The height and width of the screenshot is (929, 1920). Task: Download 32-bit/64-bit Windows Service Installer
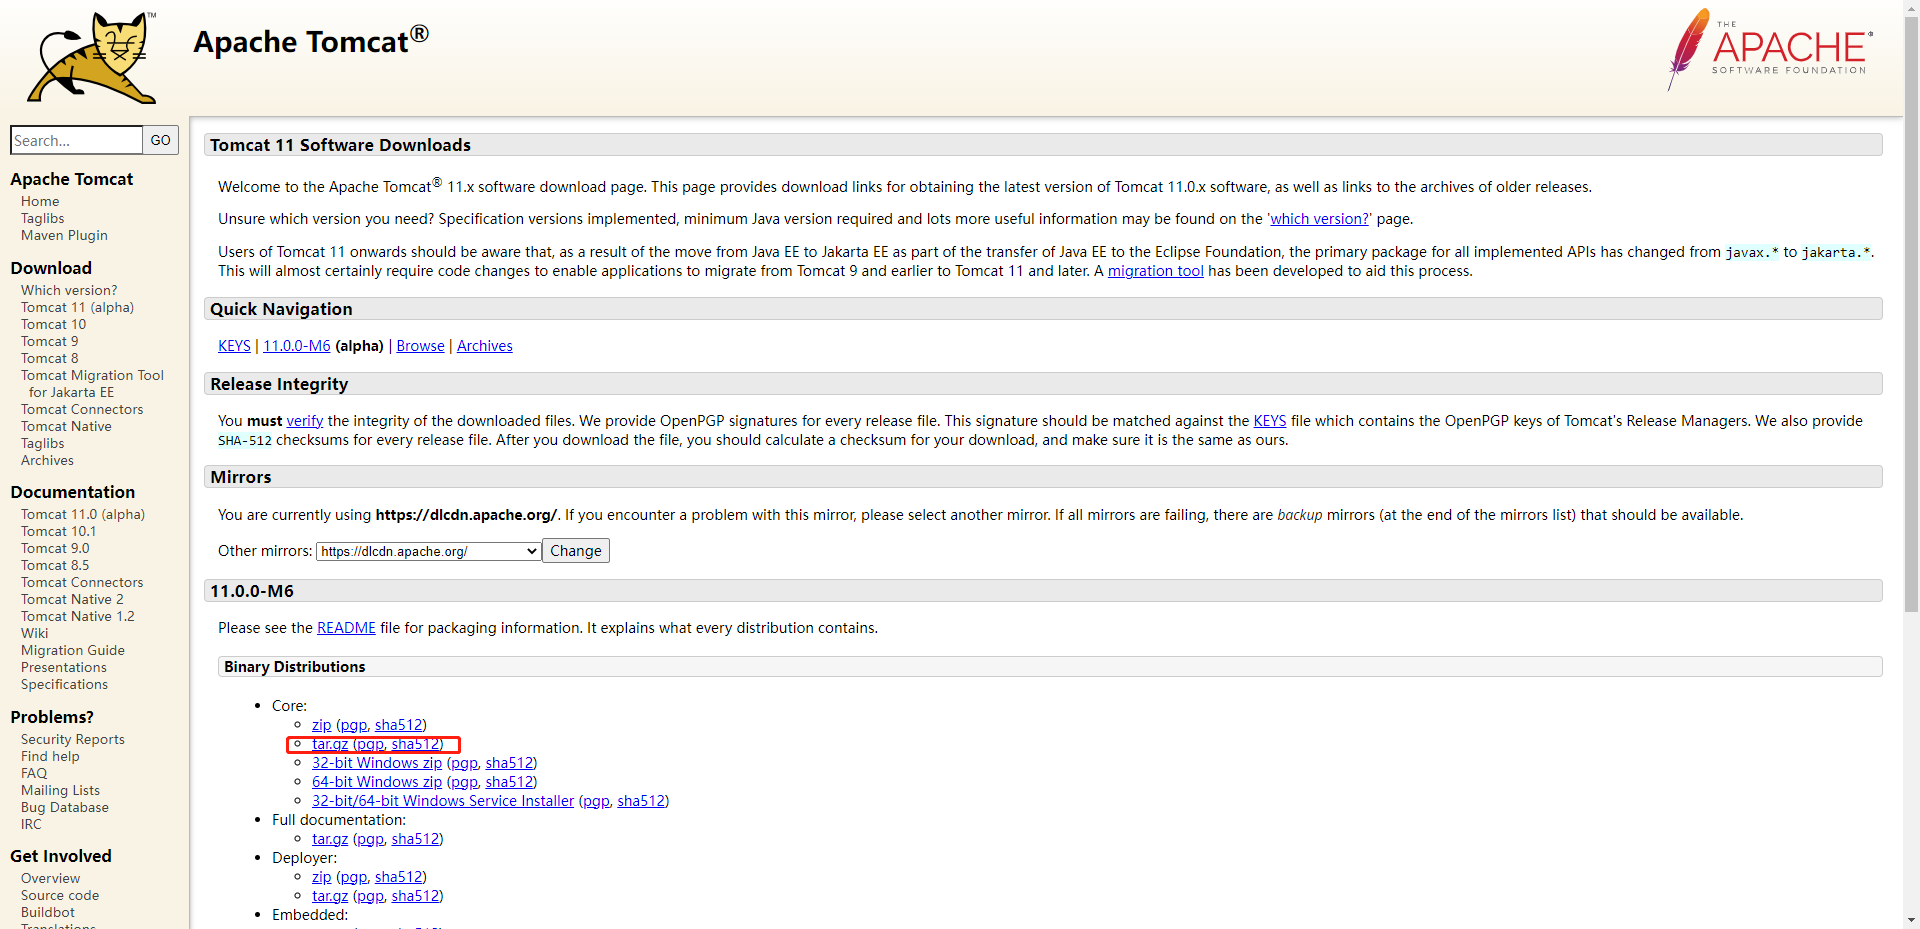[x=442, y=801]
